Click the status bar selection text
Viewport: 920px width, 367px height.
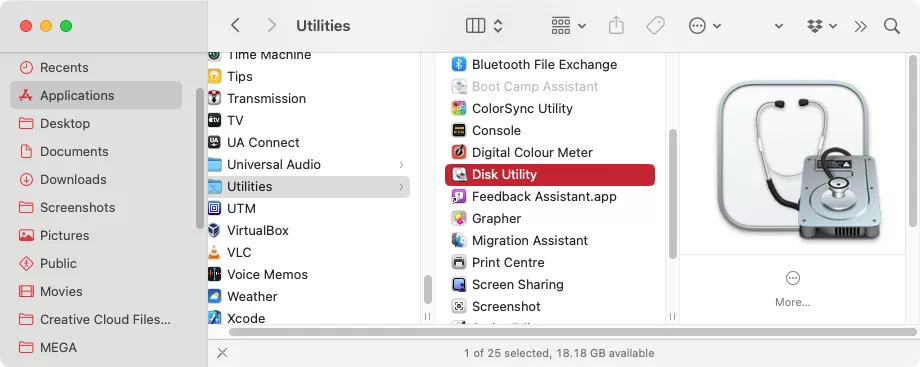[559, 353]
